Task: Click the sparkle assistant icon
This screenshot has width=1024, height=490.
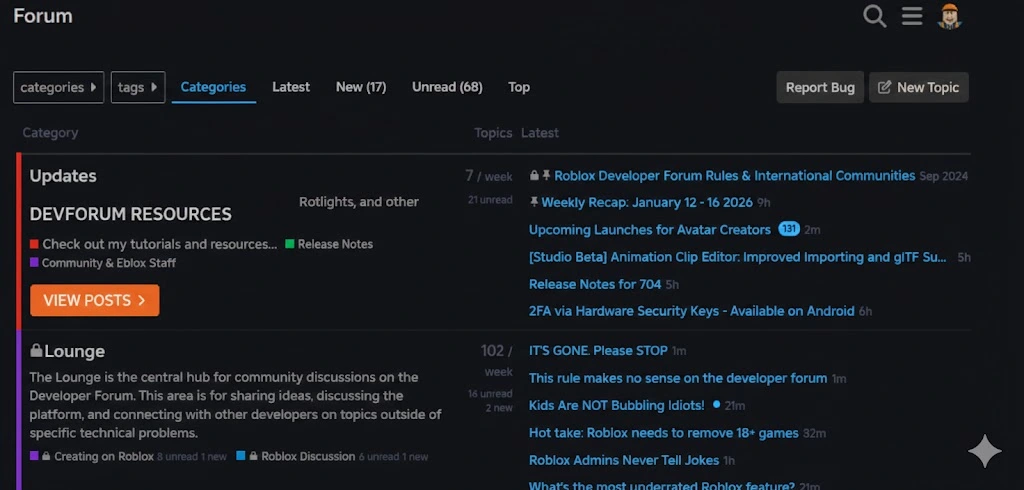Action: (985, 451)
